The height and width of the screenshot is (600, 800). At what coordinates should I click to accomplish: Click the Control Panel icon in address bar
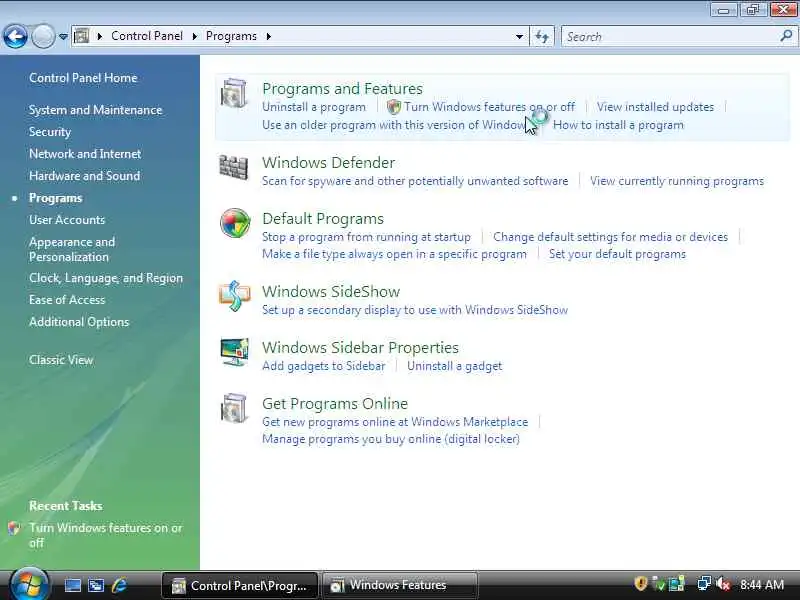pyautogui.click(x=82, y=36)
